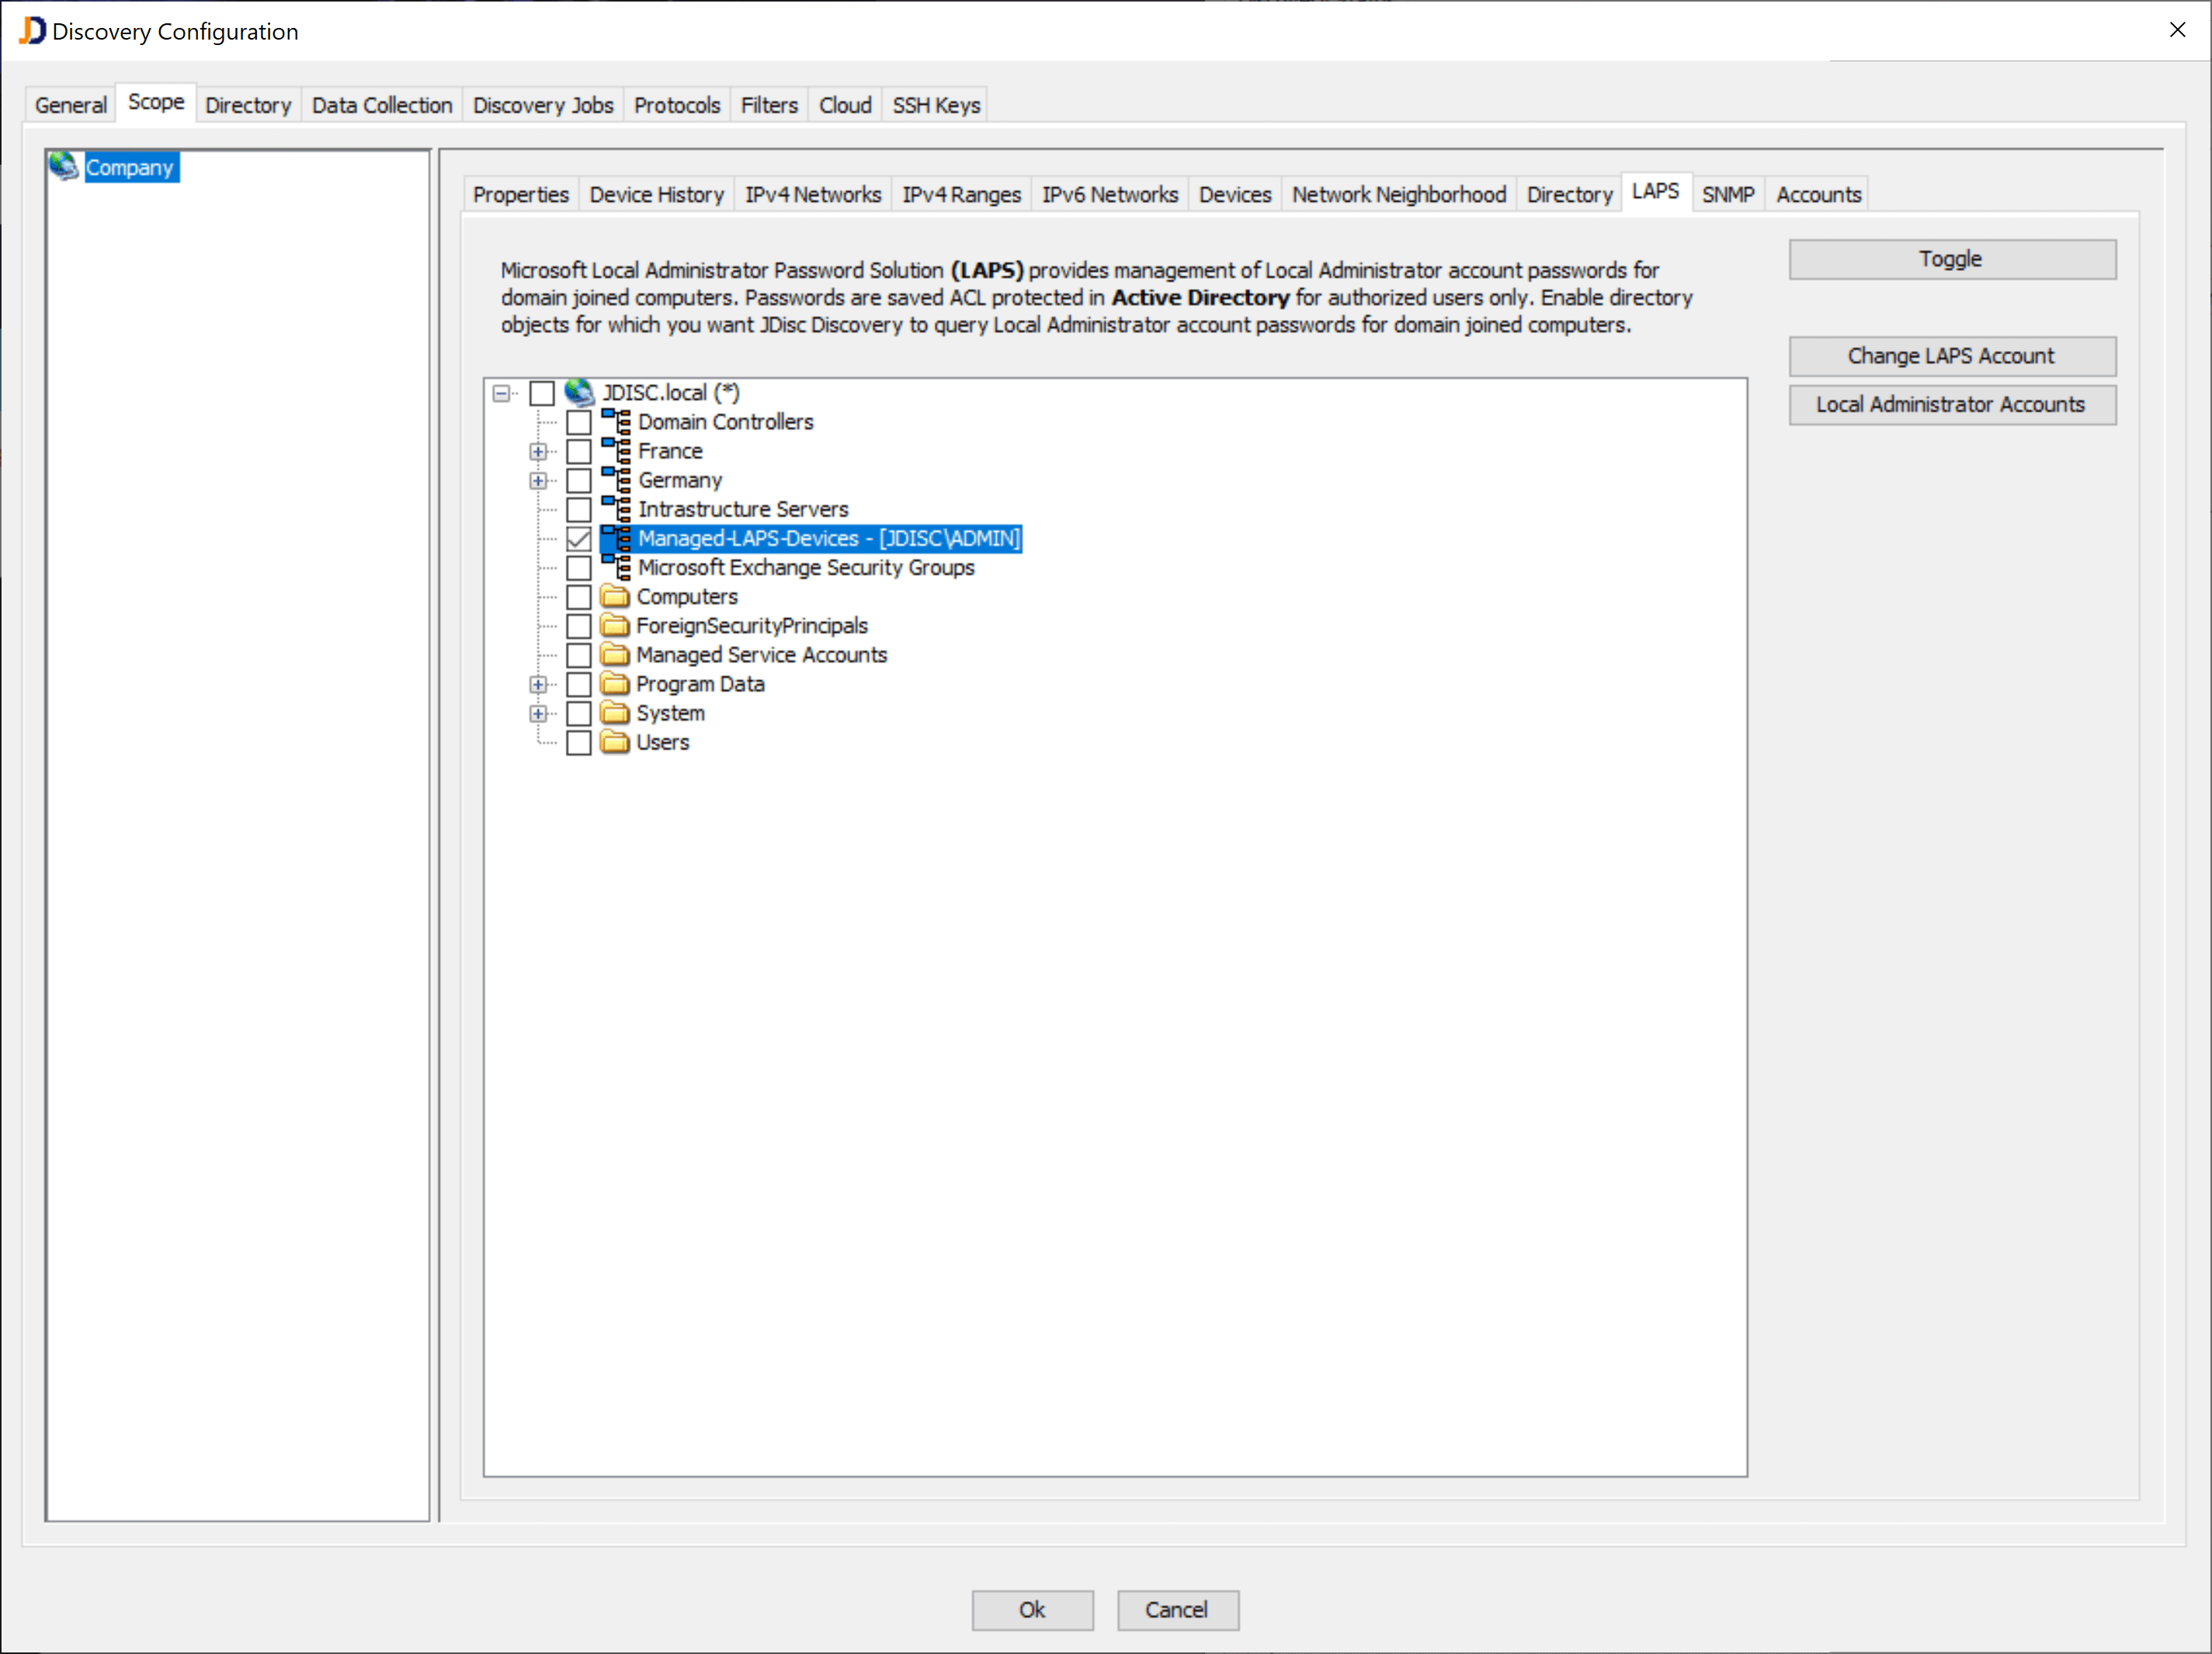Viewport: 2212px width, 1654px height.
Task: Open the Discovery Jobs tab
Action: 542,105
